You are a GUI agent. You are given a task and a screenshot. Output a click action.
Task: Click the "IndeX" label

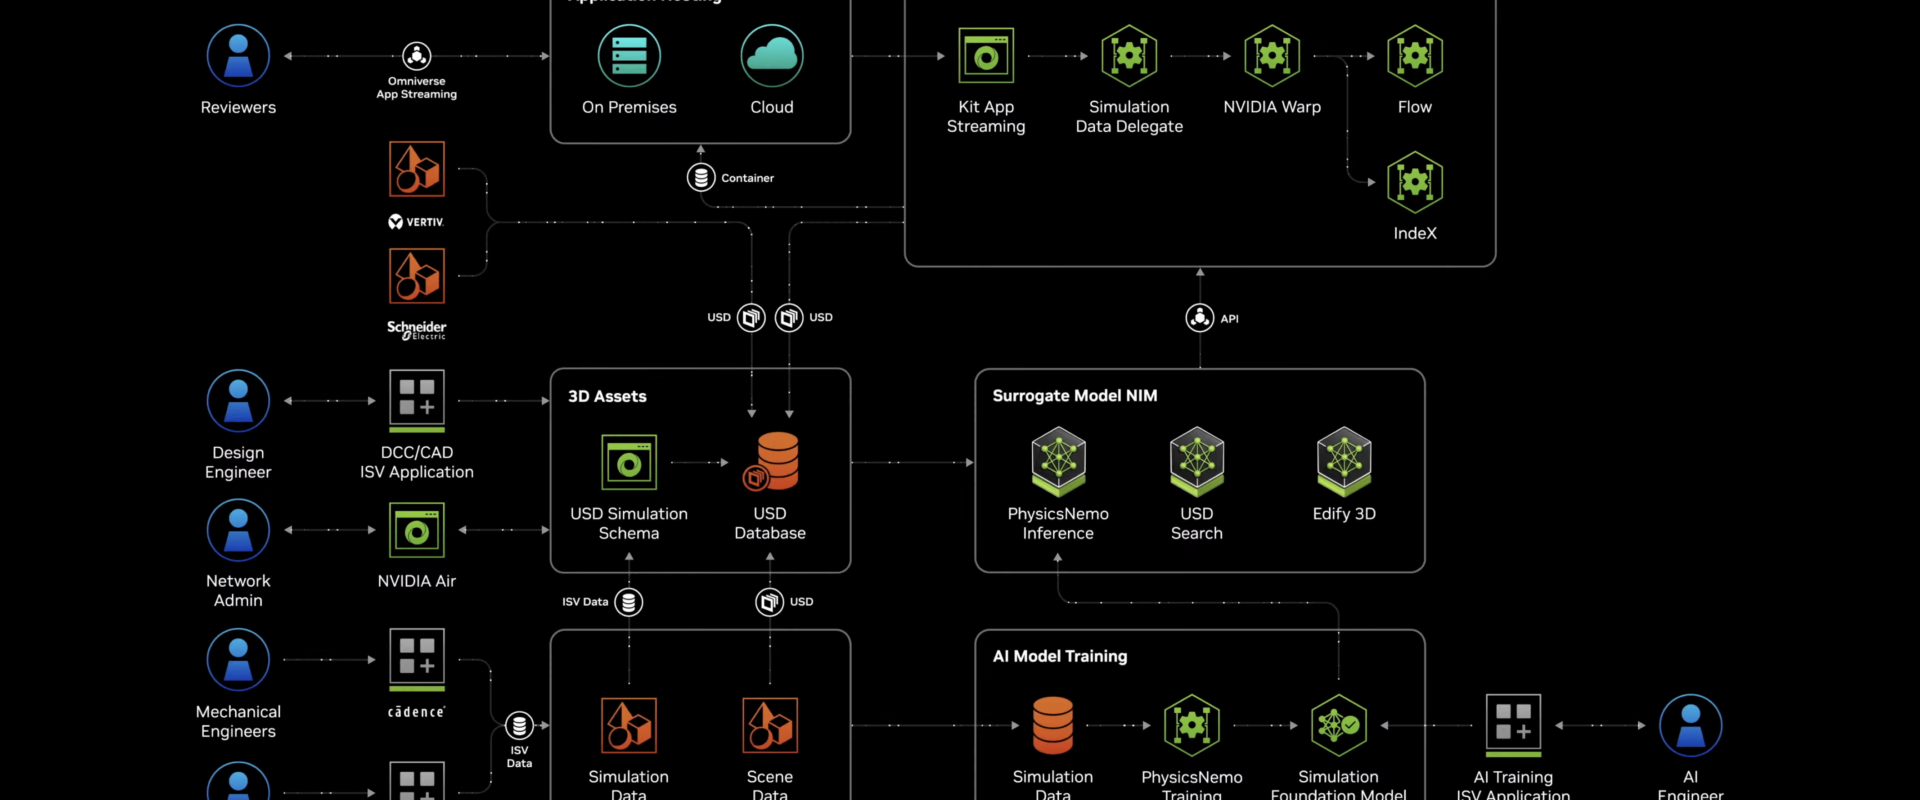[1415, 233]
